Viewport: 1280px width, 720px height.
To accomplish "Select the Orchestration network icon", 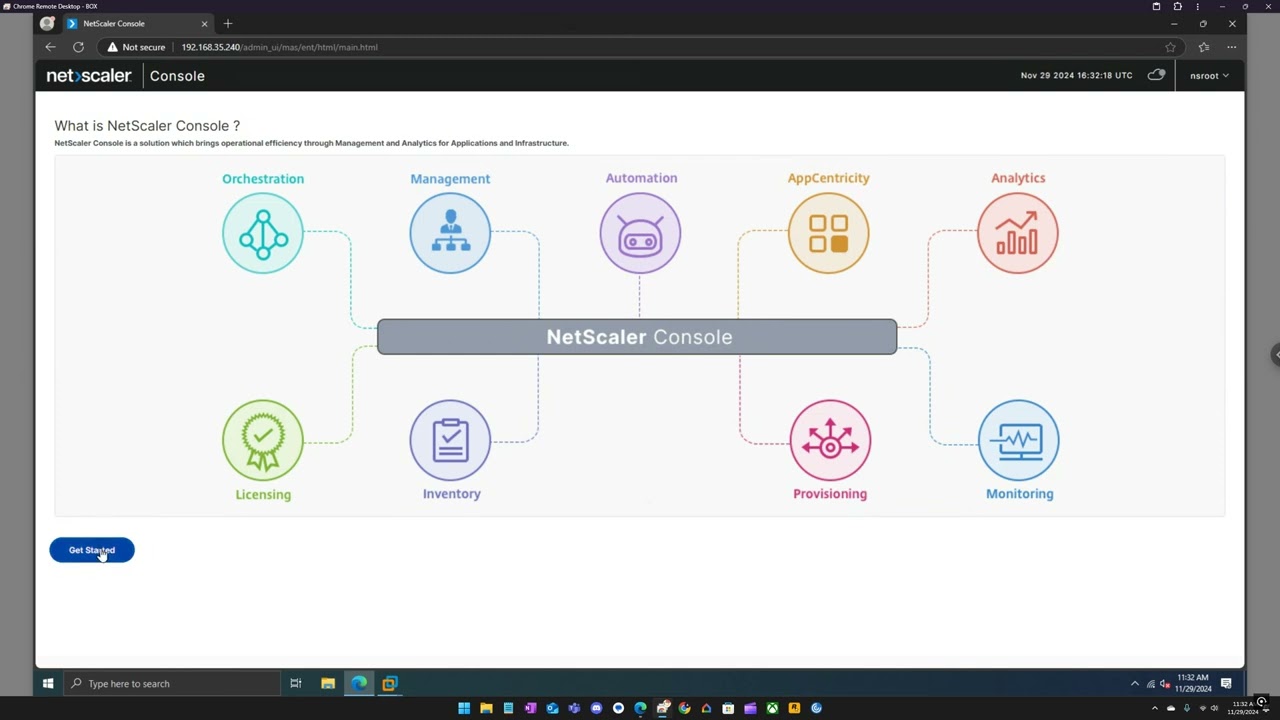I will click(263, 233).
